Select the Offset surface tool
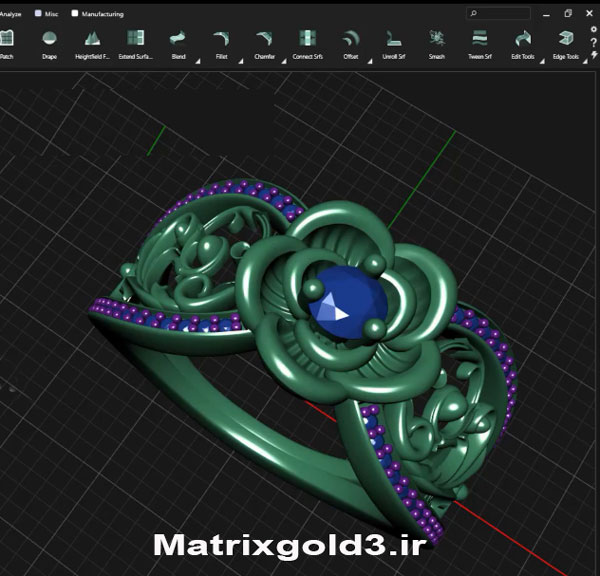Image resolution: width=600 pixels, height=576 pixels. coord(351,45)
